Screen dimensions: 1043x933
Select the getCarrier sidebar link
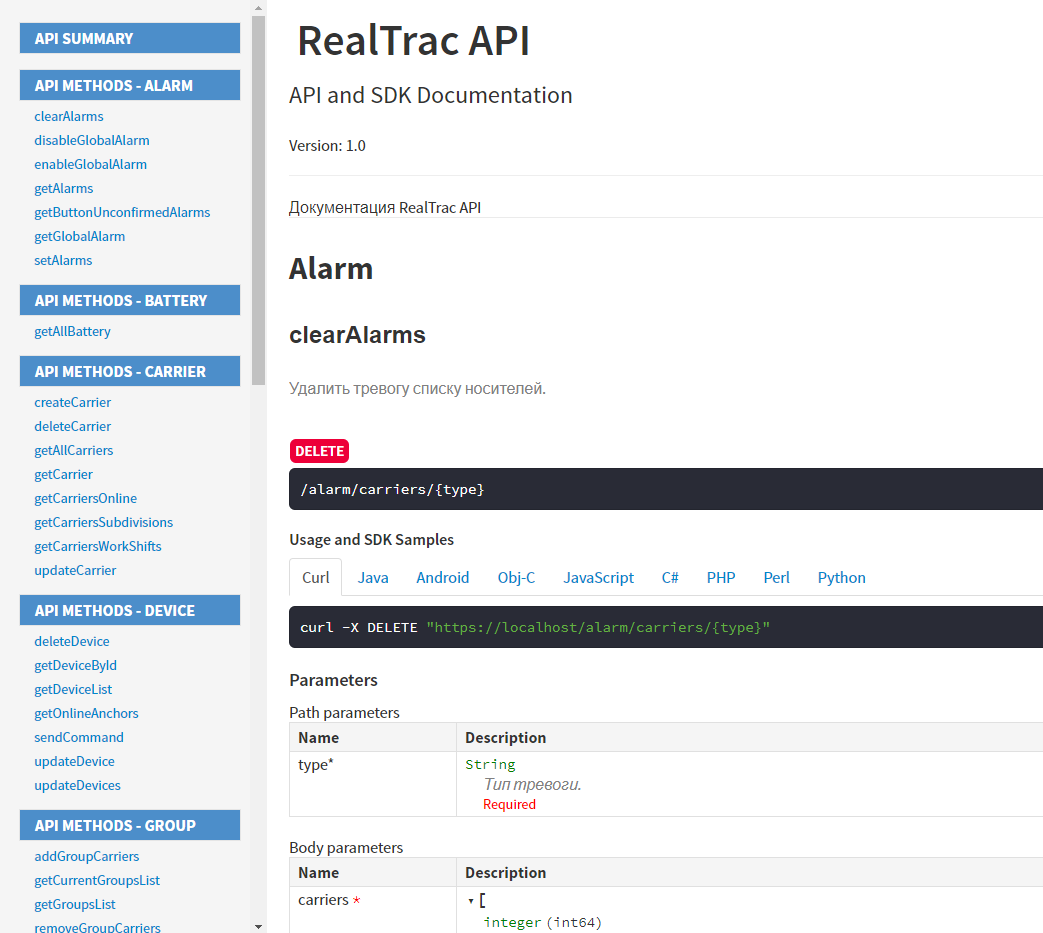[64, 474]
